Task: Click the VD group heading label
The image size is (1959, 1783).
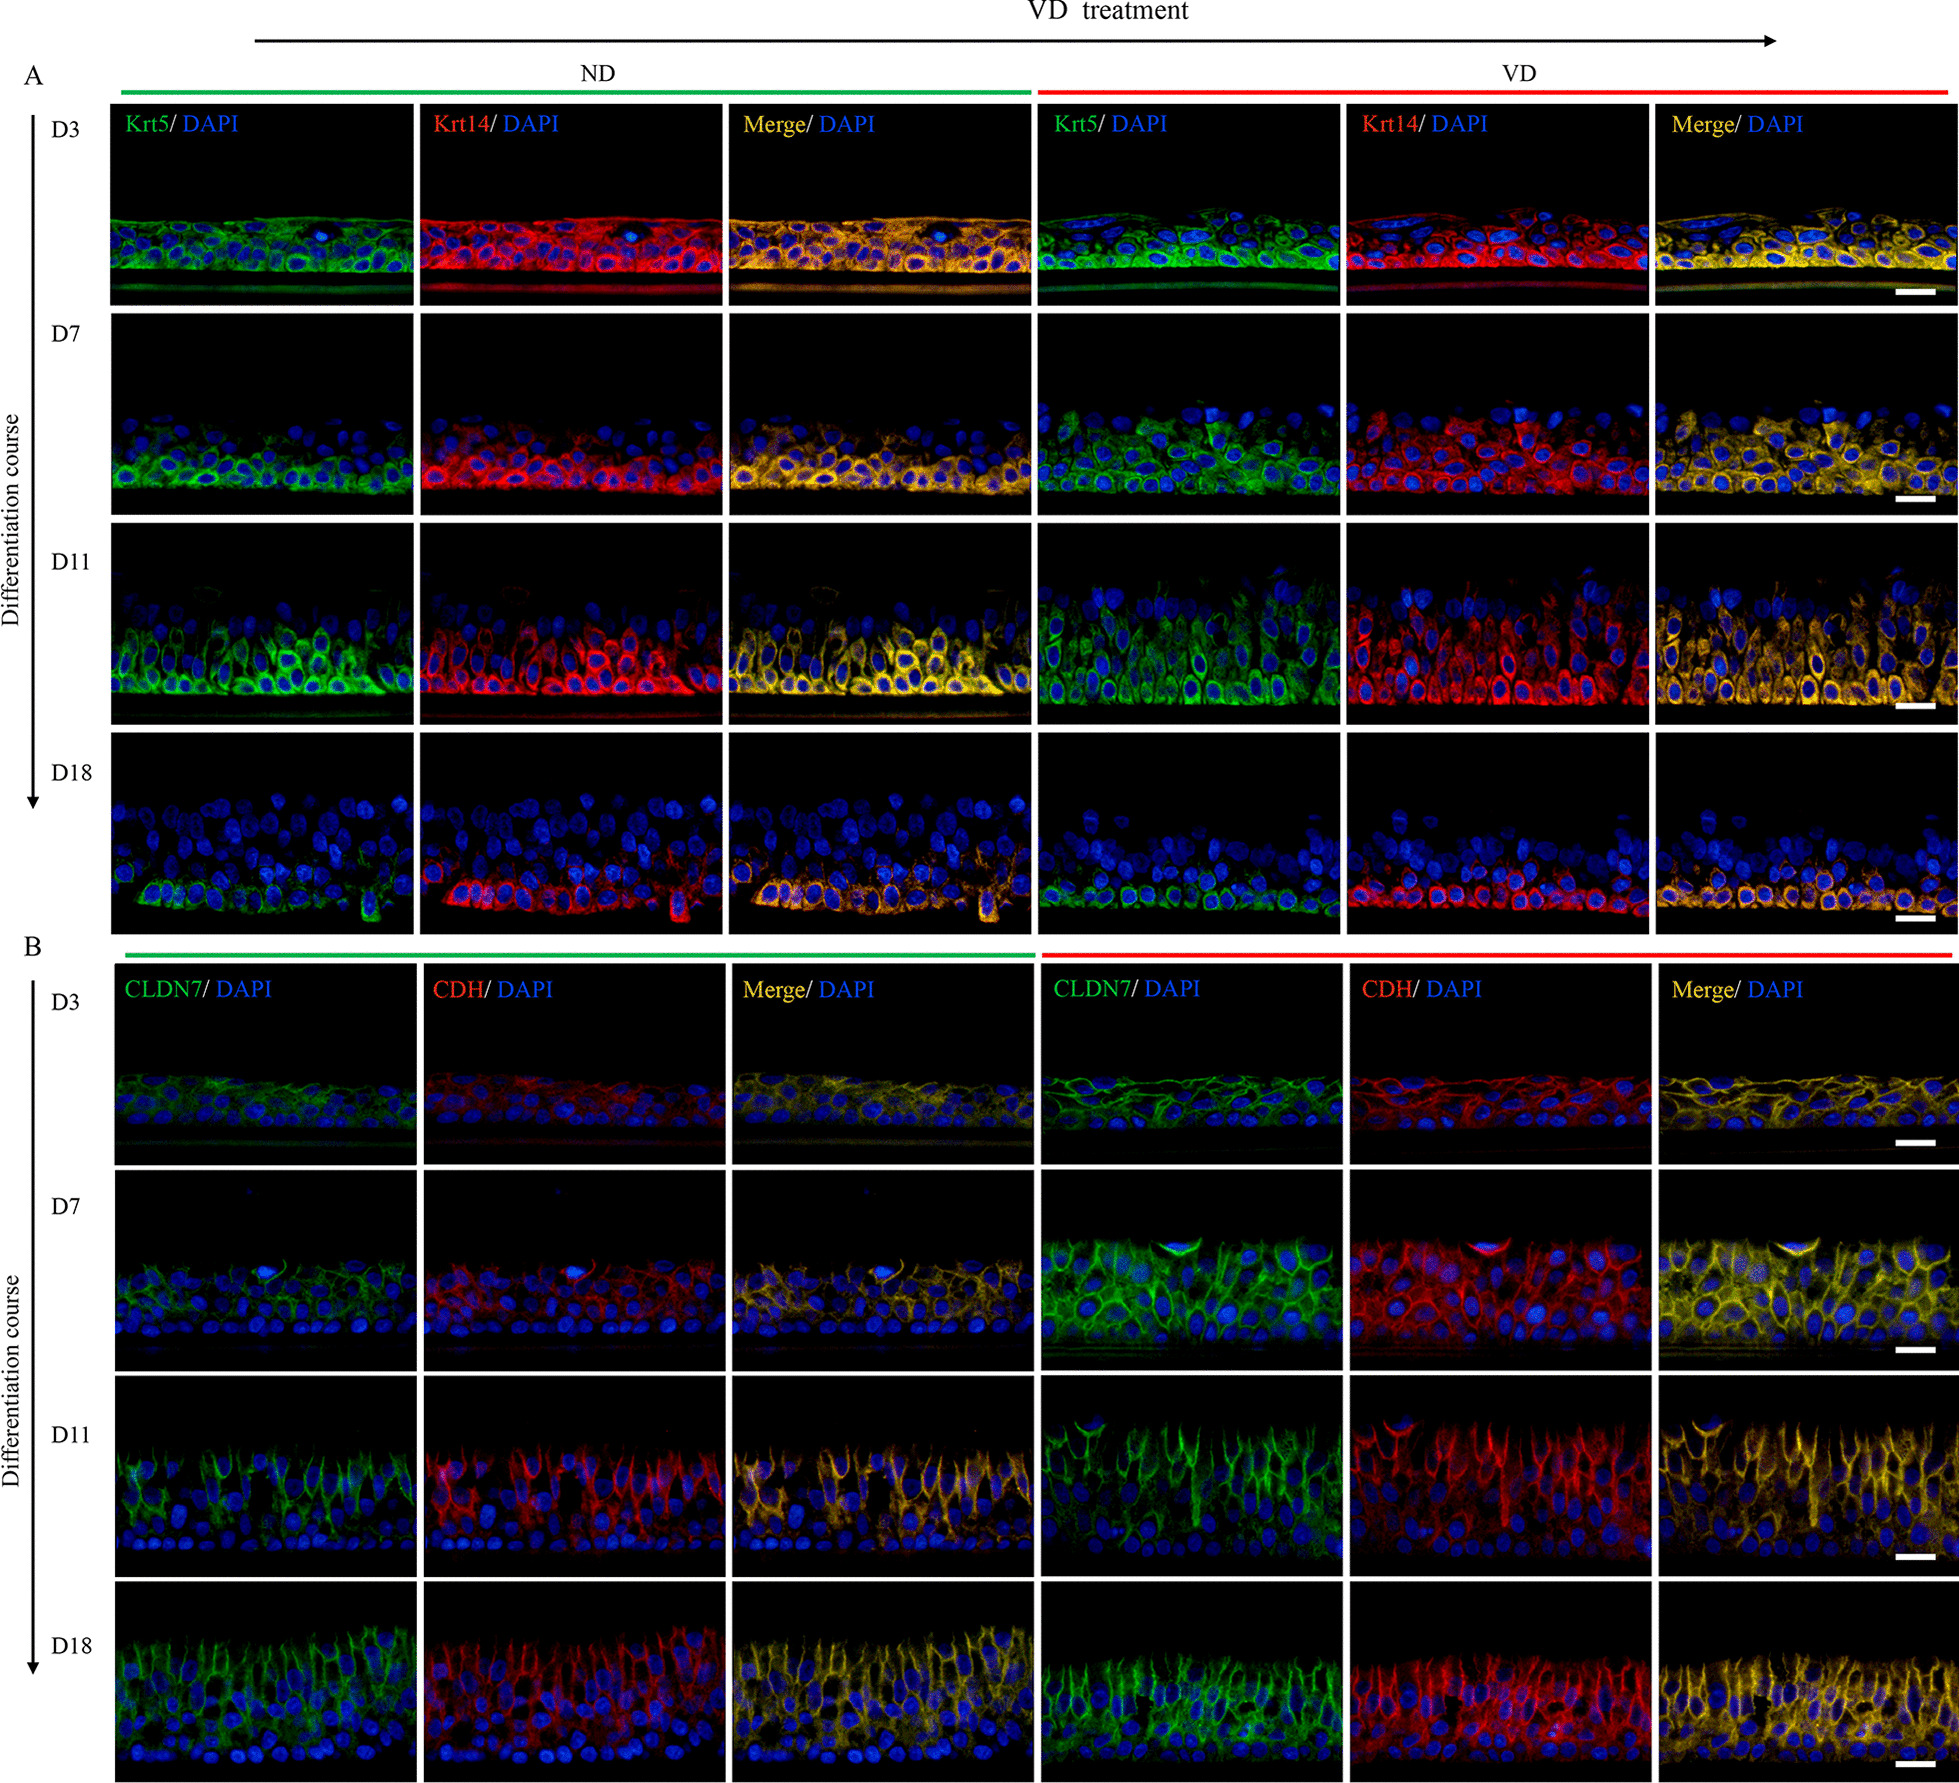Action: coord(1518,74)
